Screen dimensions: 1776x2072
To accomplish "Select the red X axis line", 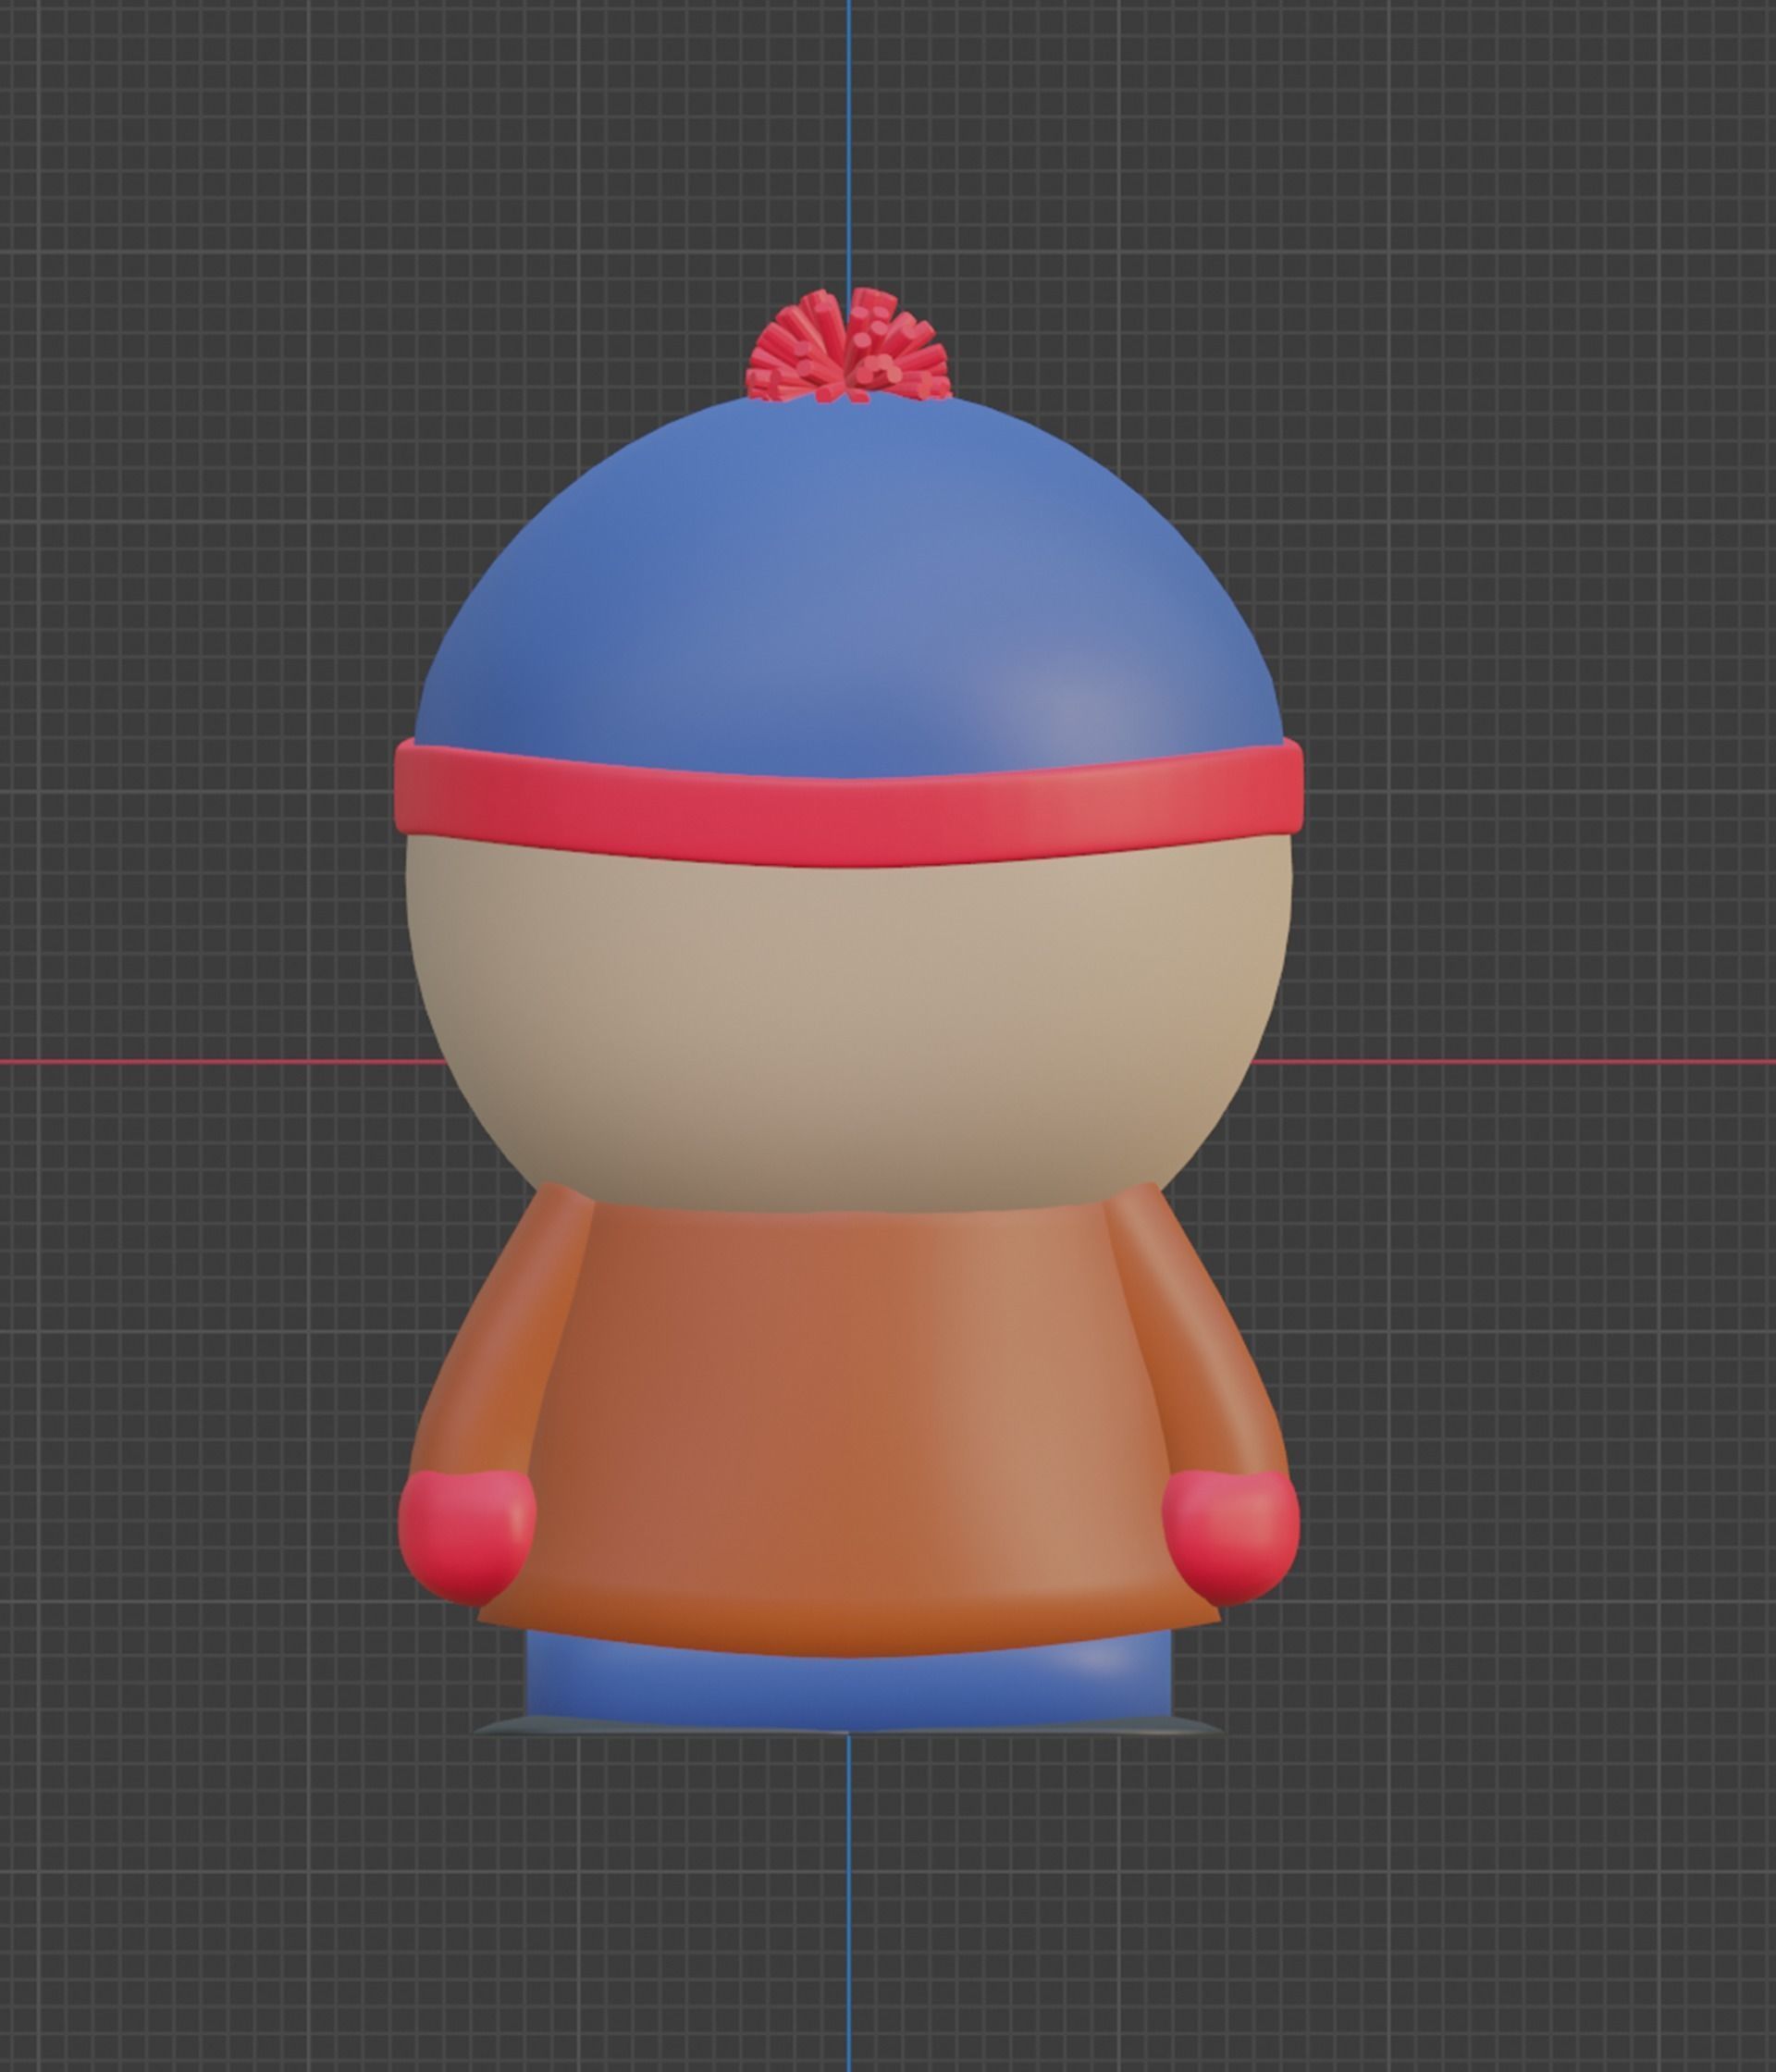I will click(200, 1063).
